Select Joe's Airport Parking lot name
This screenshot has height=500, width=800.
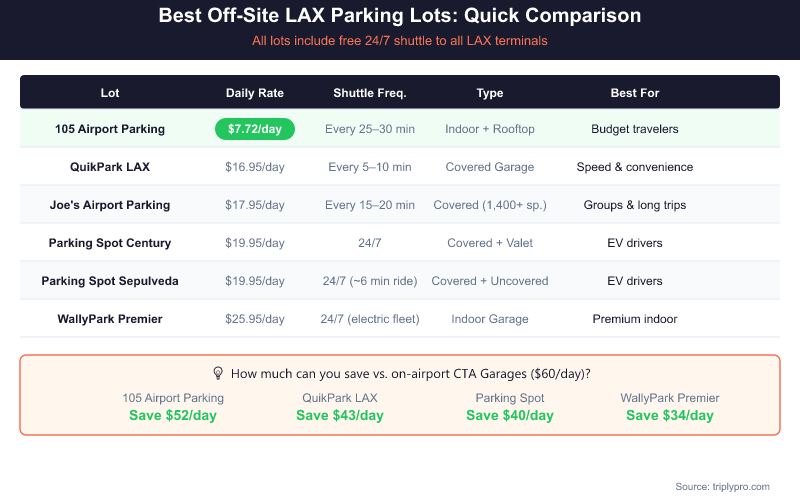tap(110, 205)
